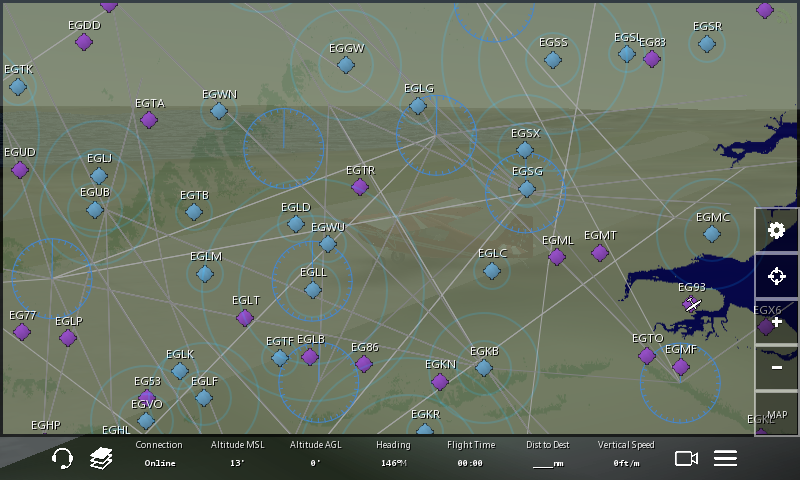This screenshot has height=480, width=800.
Task: Select EGLL airport marker
Action: 313,290
